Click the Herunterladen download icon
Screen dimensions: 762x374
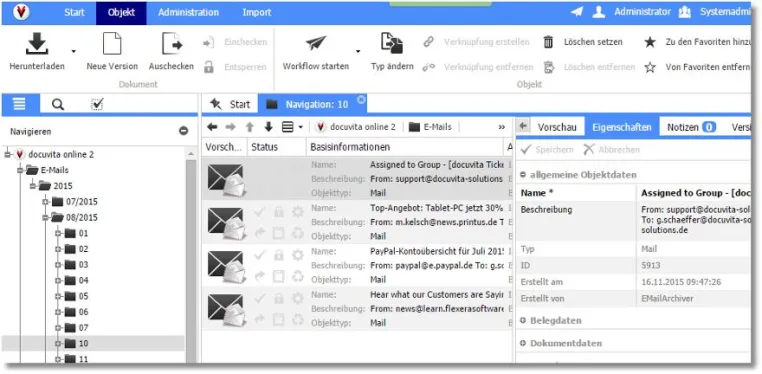click(37, 45)
